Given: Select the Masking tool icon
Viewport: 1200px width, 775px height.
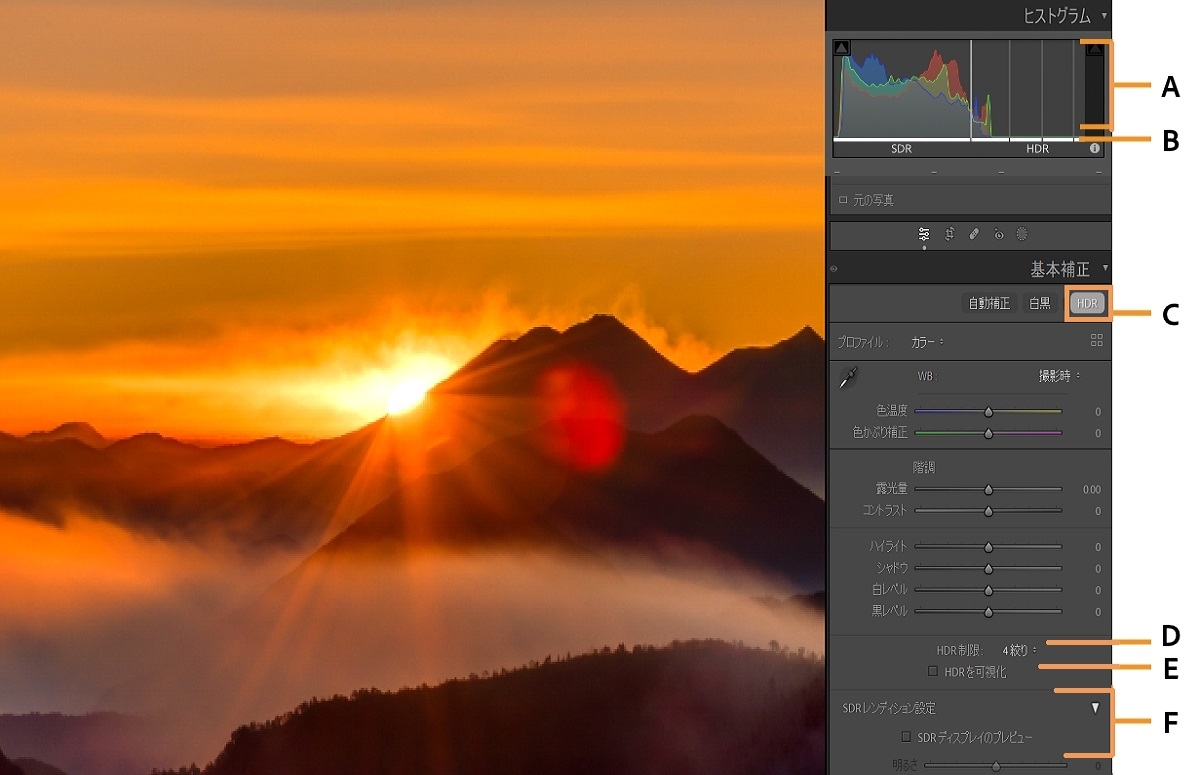Looking at the screenshot, I should tap(1022, 234).
